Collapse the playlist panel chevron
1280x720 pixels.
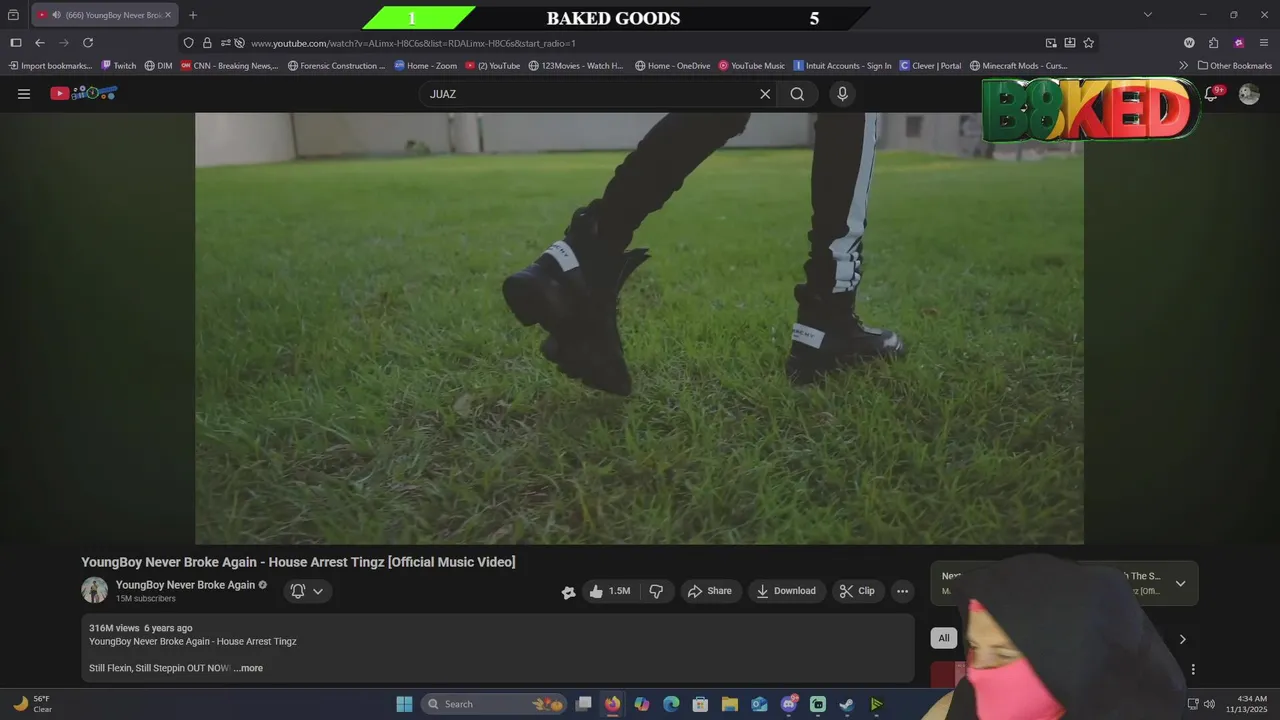point(1180,584)
